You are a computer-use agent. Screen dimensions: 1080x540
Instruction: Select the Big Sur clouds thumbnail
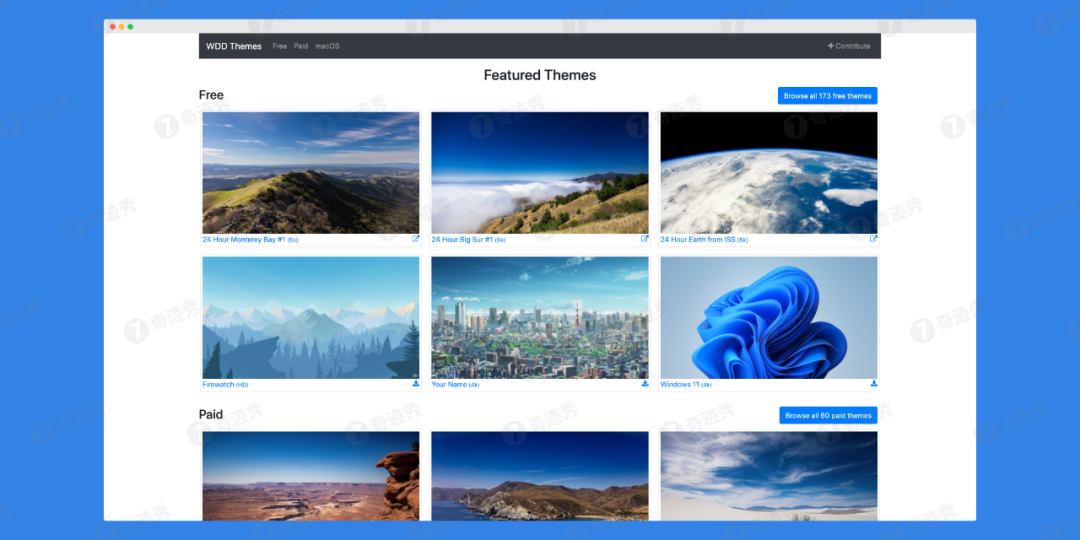[x=540, y=173]
